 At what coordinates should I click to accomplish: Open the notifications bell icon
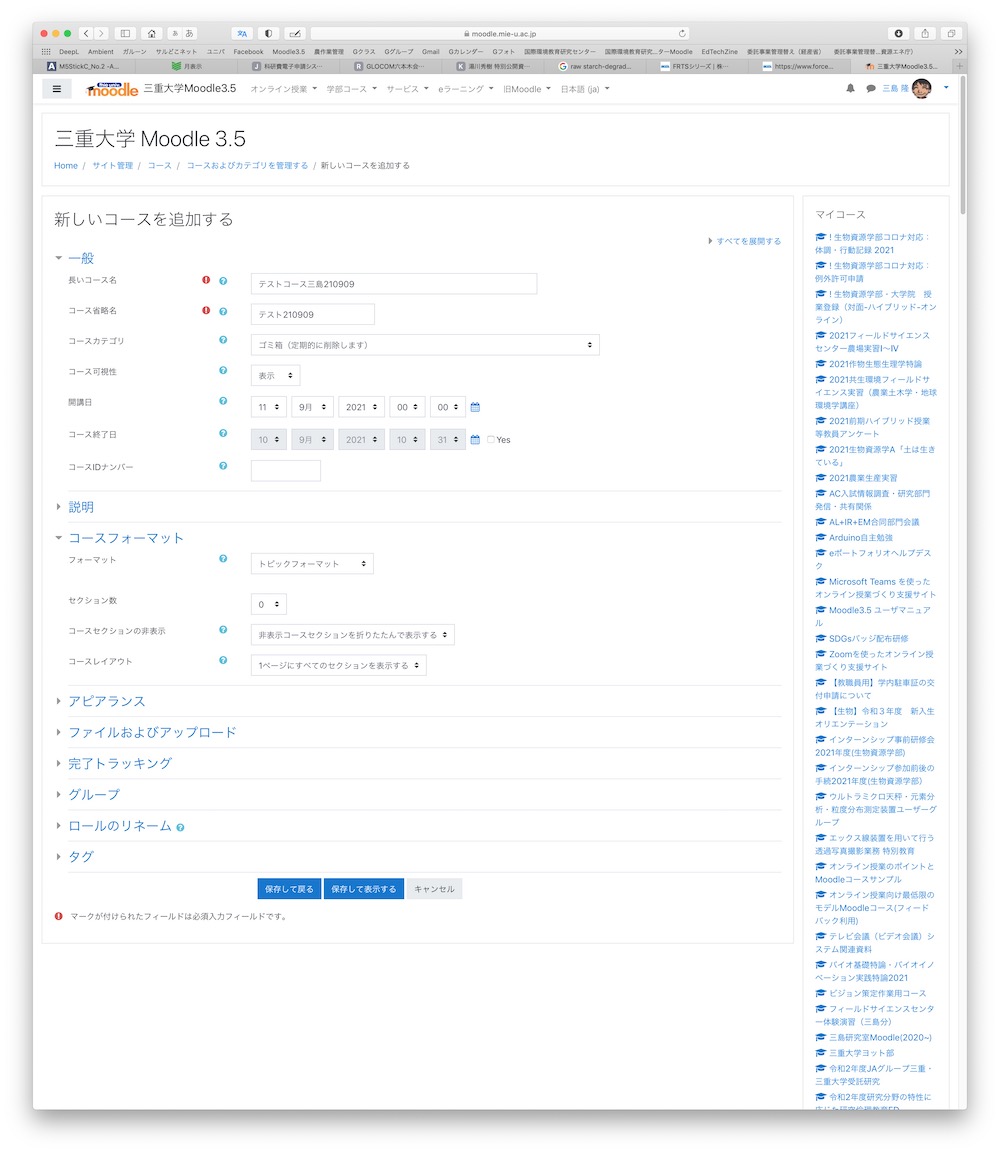[x=851, y=89]
